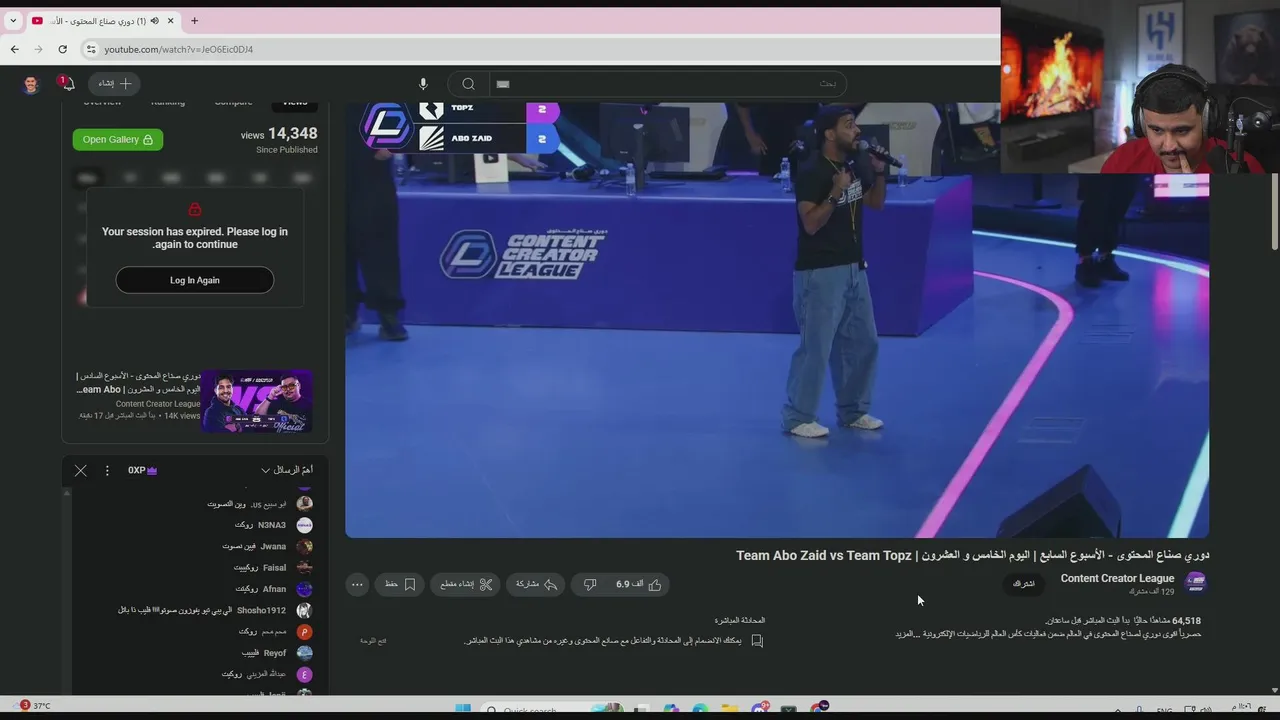The width and height of the screenshot is (1280, 720).
Task: Click the Afnan chat message
Action: pyautogui.click(x=261, y=589)
